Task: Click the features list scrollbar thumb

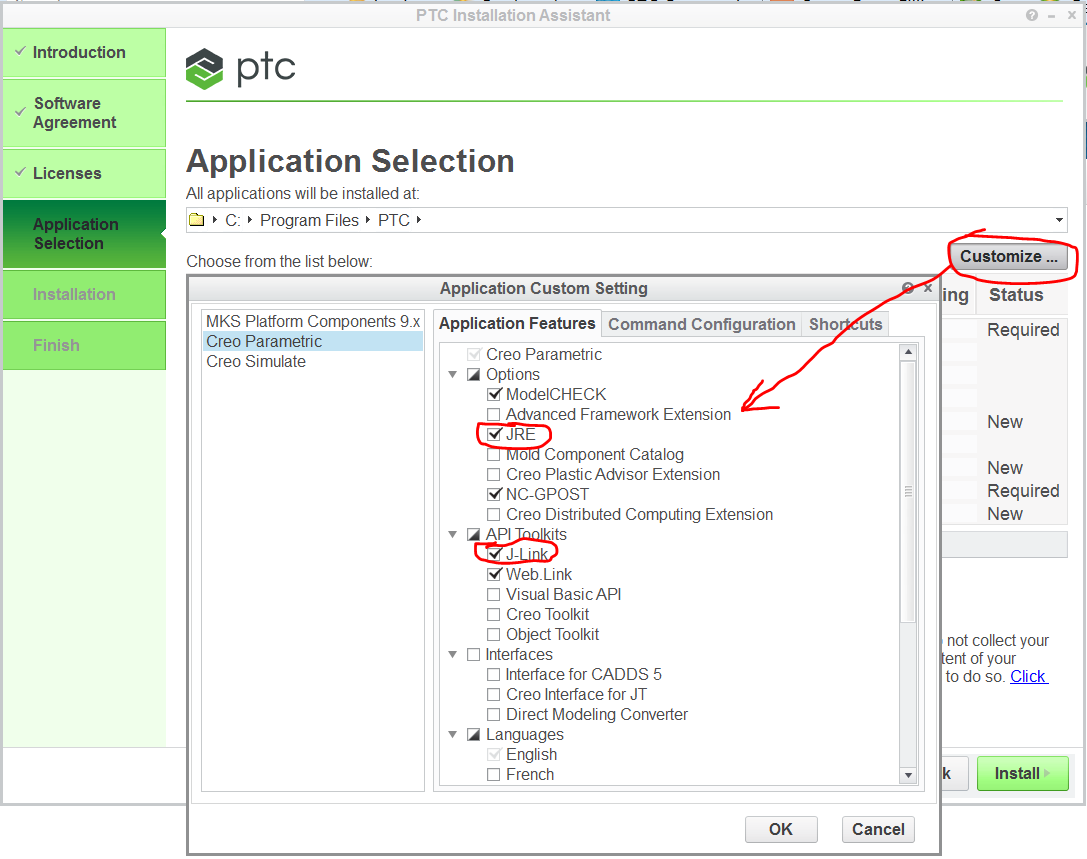Action: pos(908,491)
